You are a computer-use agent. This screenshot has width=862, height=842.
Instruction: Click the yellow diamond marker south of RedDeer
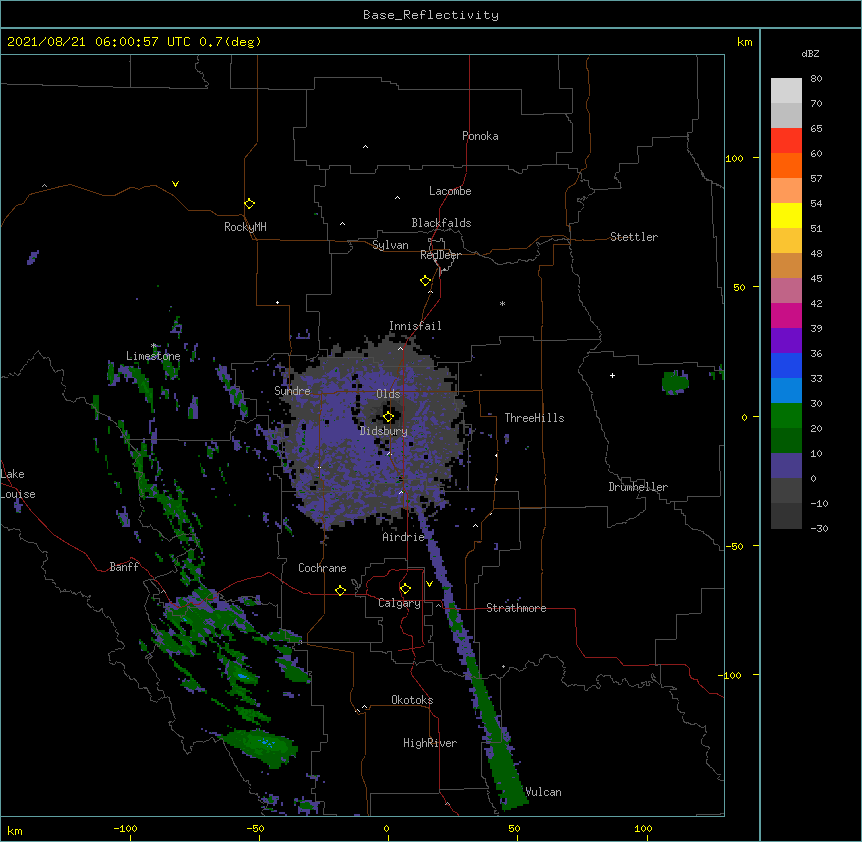coord(425,280)
